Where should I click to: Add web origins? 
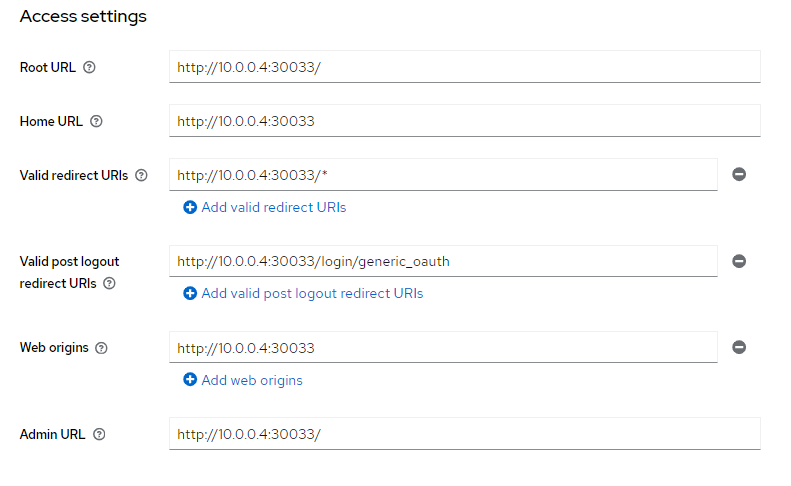(243, 380)
